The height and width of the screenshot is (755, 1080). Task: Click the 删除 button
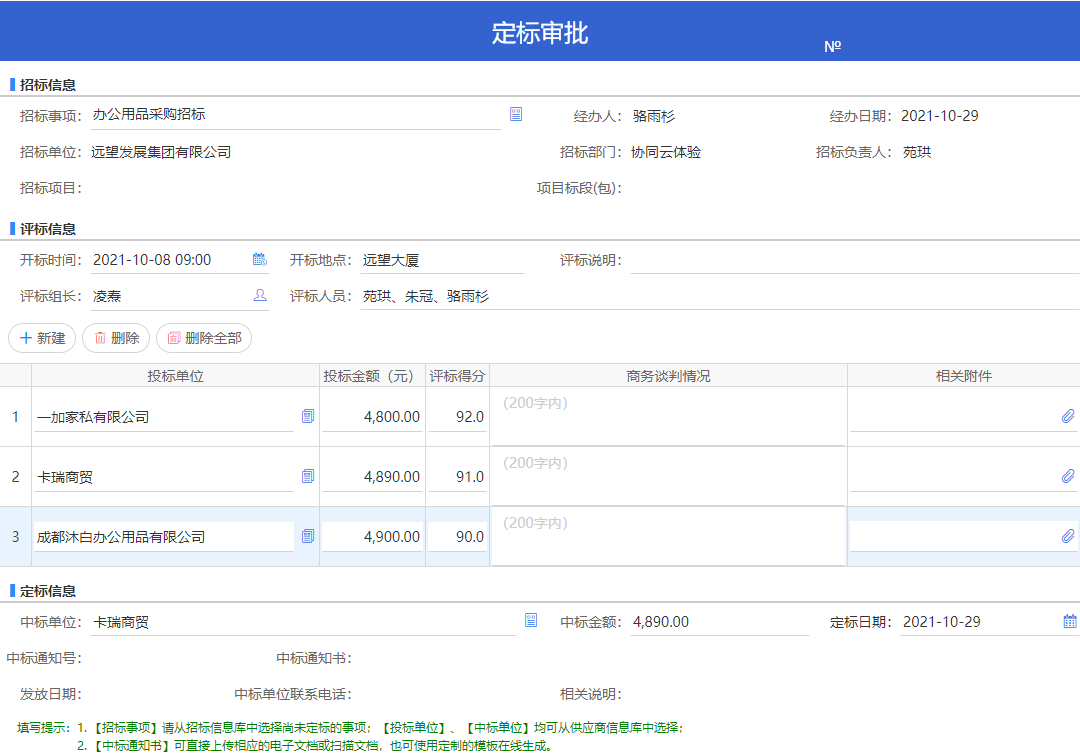(x=116, y=338)
